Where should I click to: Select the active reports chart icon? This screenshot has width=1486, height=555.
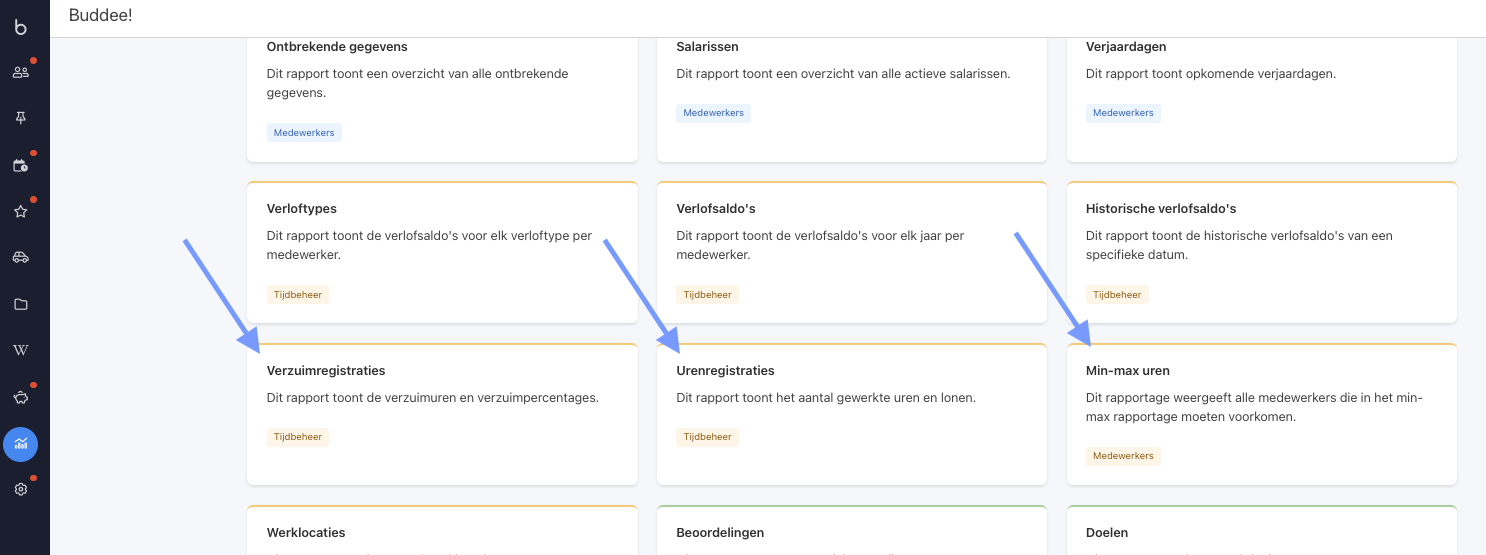tap(20, 444)
